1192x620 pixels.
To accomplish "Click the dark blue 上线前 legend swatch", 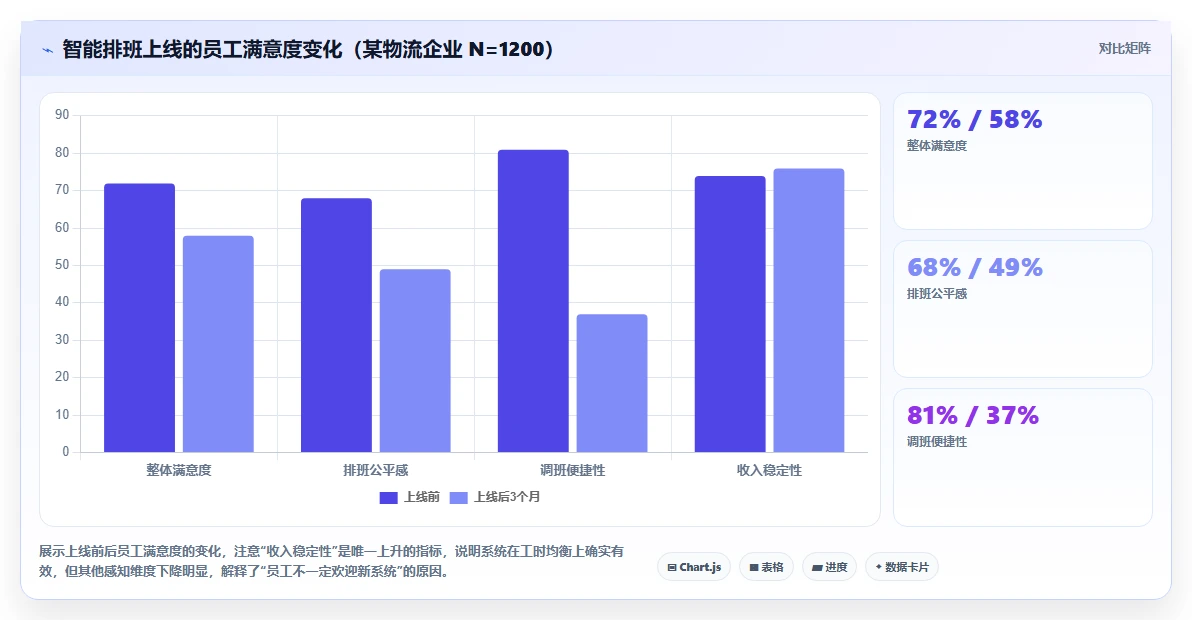I will click(388, 498).
